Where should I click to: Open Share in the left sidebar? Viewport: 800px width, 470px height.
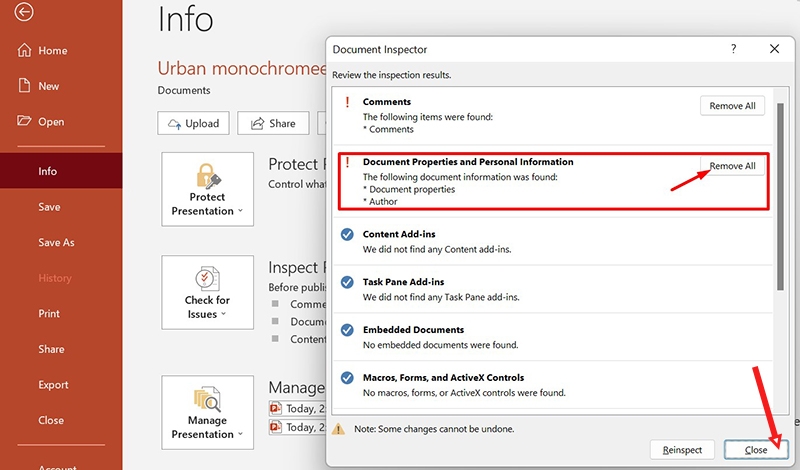[51, 349]
